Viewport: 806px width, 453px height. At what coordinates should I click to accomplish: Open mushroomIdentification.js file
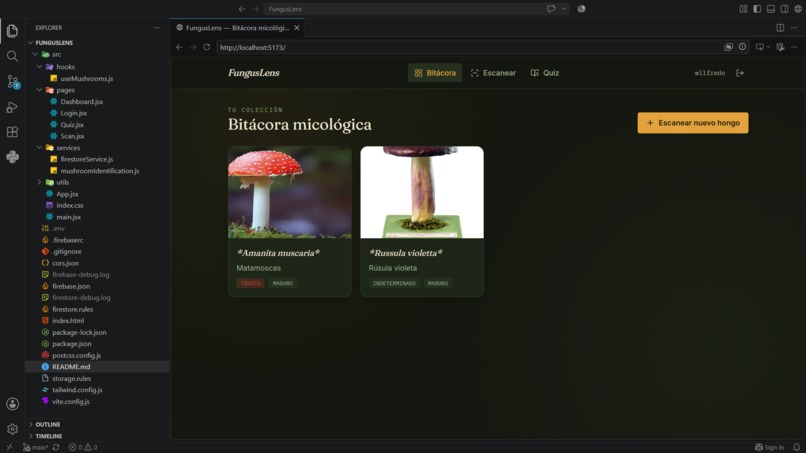click(99, 171)
